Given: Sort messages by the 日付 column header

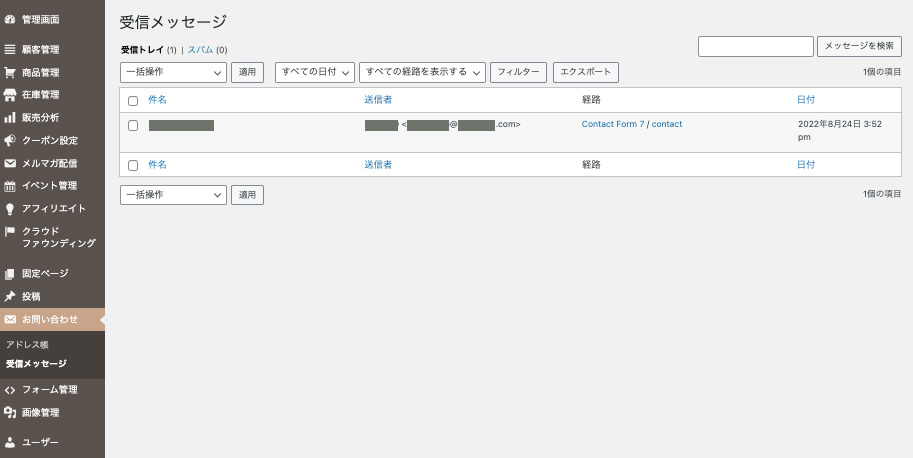Looking at the screenshot, I should 805,100.
